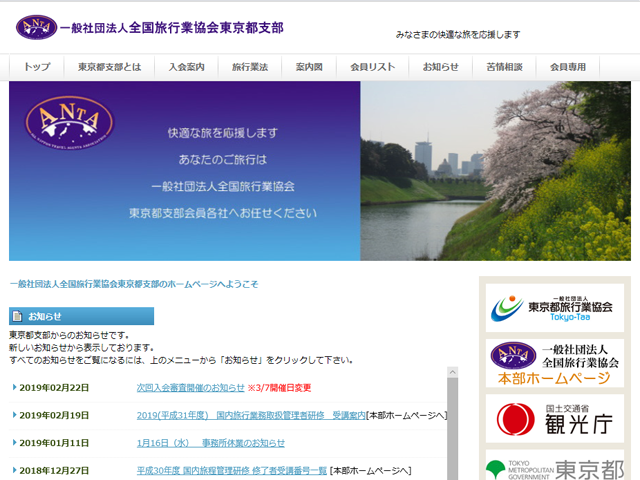
Task: Open the 1月16日 事務所休業のお知らせ link
Action: (210, 443)
